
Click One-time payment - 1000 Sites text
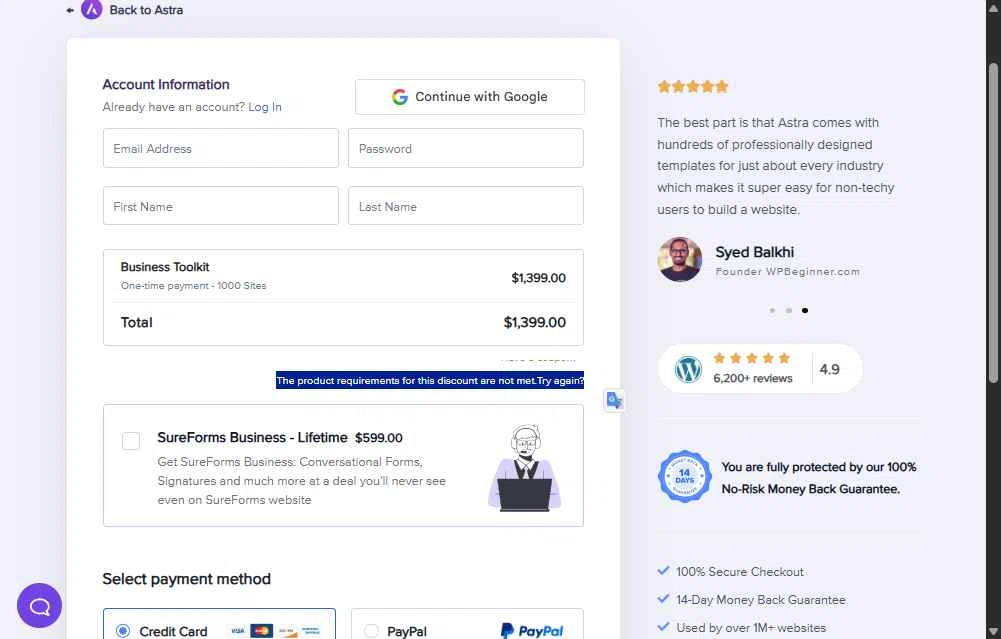pyautogui.click(x=193, y=285)
